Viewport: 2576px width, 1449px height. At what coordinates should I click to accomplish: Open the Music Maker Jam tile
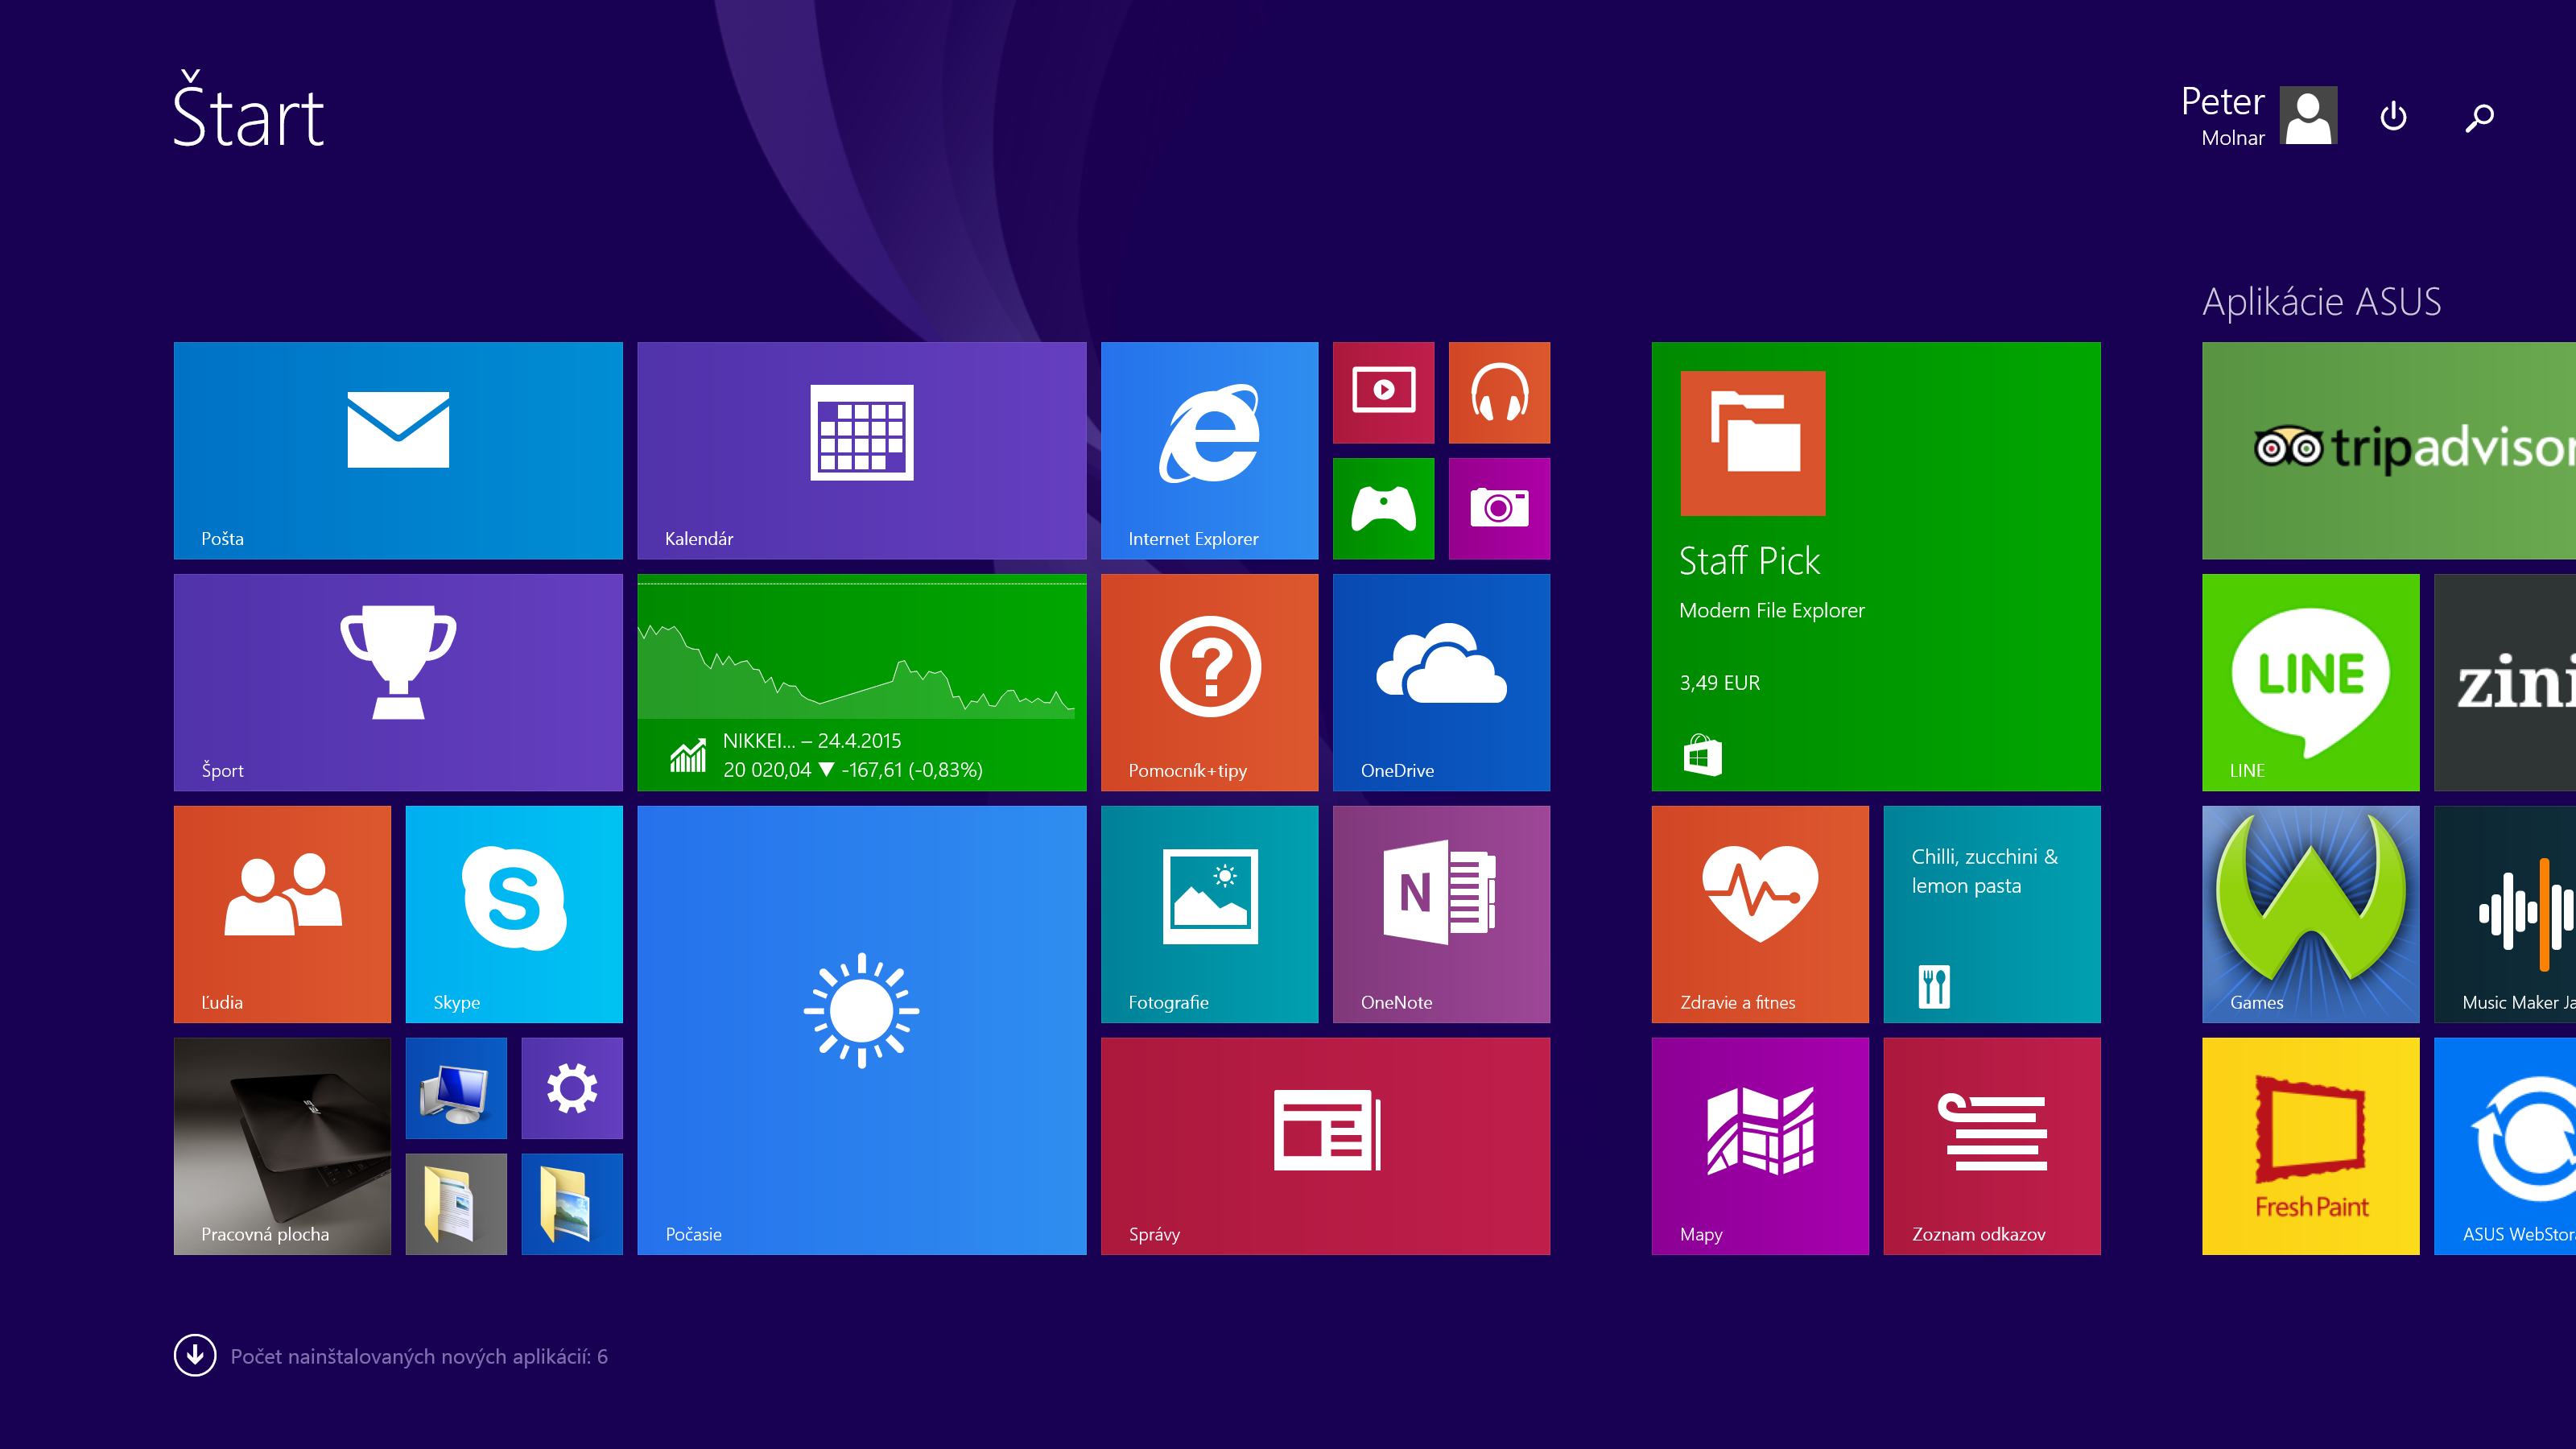tap(2505, 914)
